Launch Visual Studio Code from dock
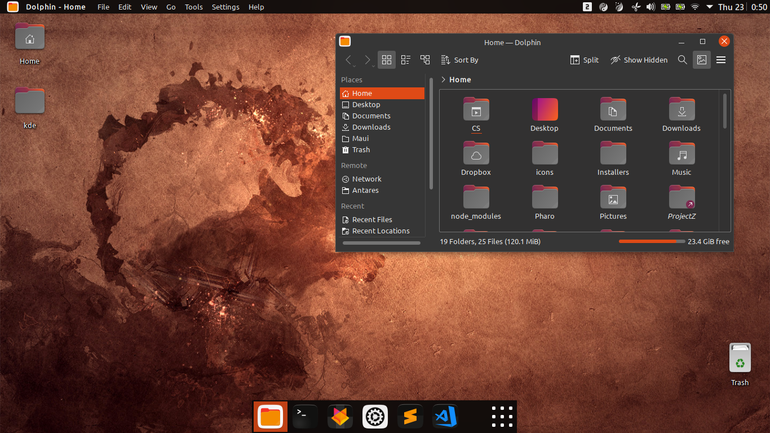Viewport: 770px width, 433px height. [x=445, y=417]
